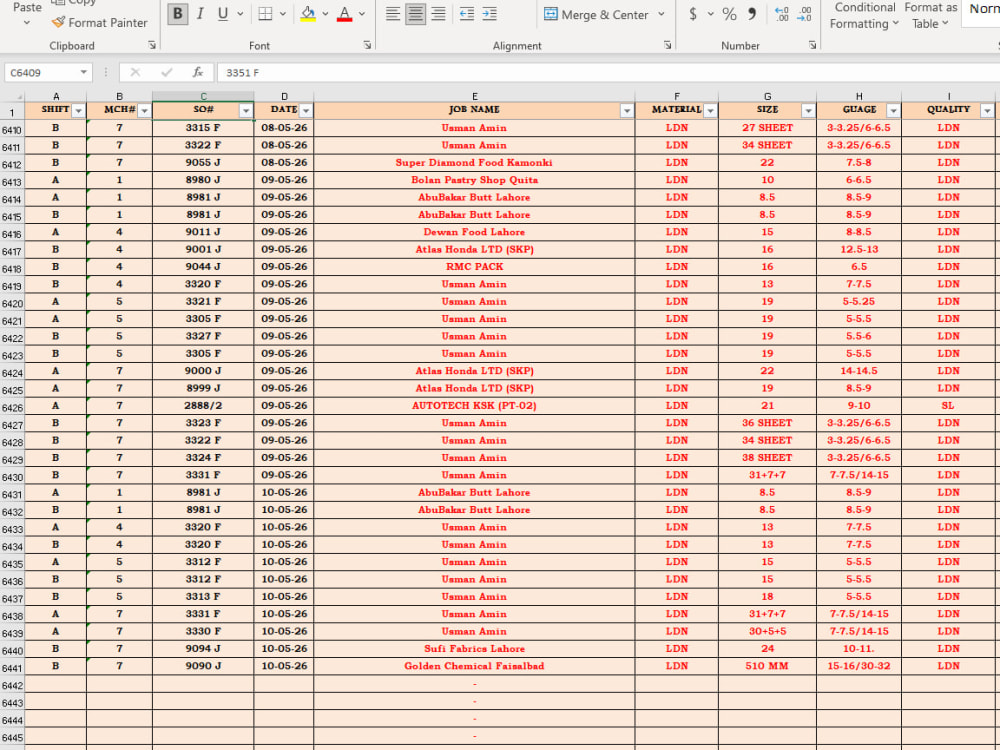Select cell 'RMC PACK'
The height and width of the screenshot is (750, 1000).
coord(474,267)
